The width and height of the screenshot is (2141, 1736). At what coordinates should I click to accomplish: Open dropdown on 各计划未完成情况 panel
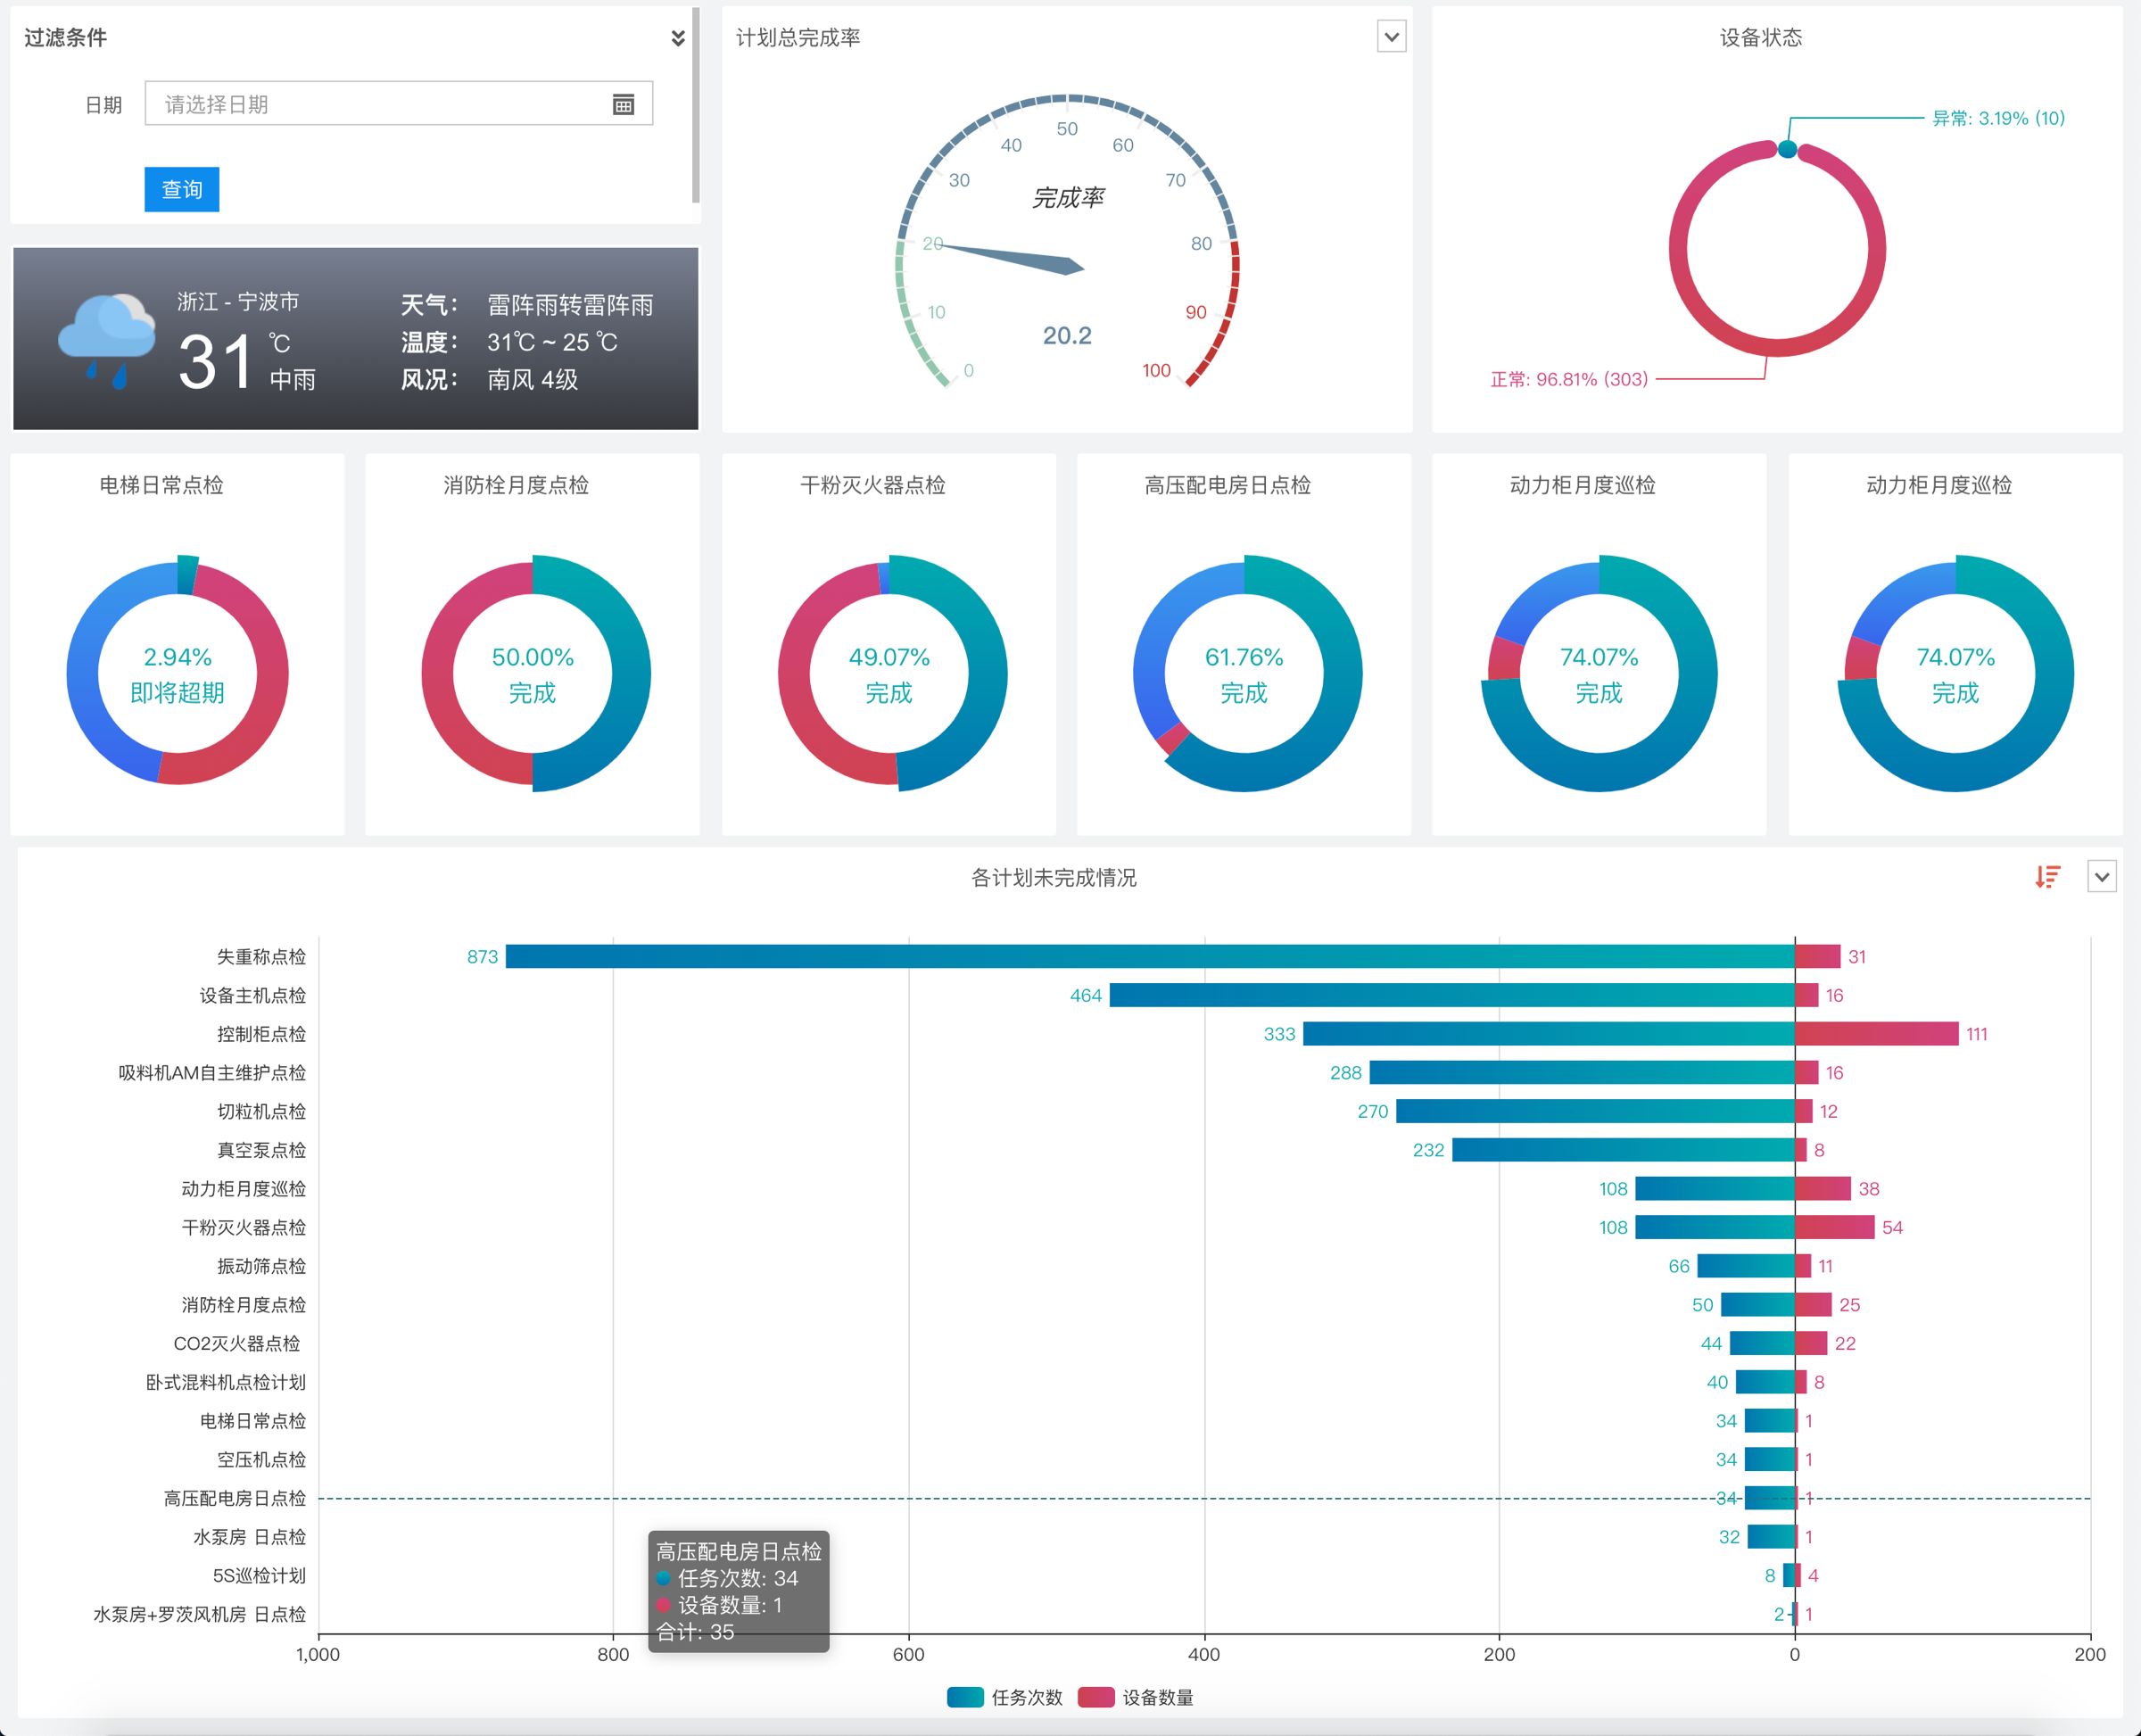(2101, 877)
